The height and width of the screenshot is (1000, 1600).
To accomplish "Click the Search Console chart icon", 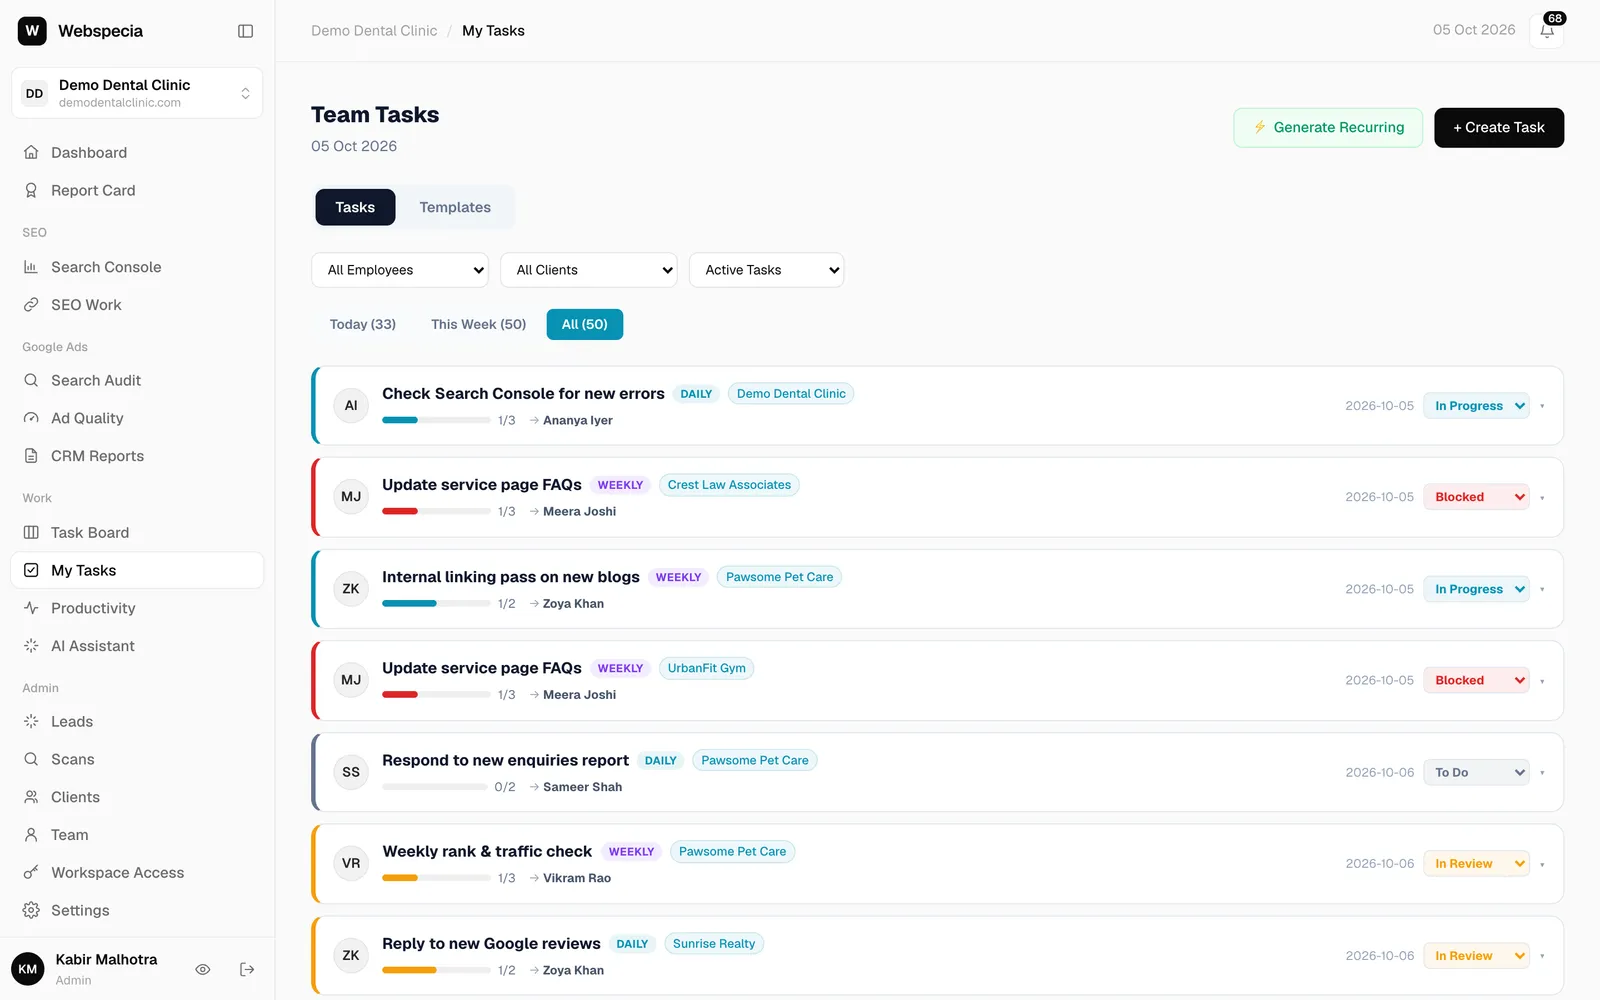I will click(x=31, y=267).
